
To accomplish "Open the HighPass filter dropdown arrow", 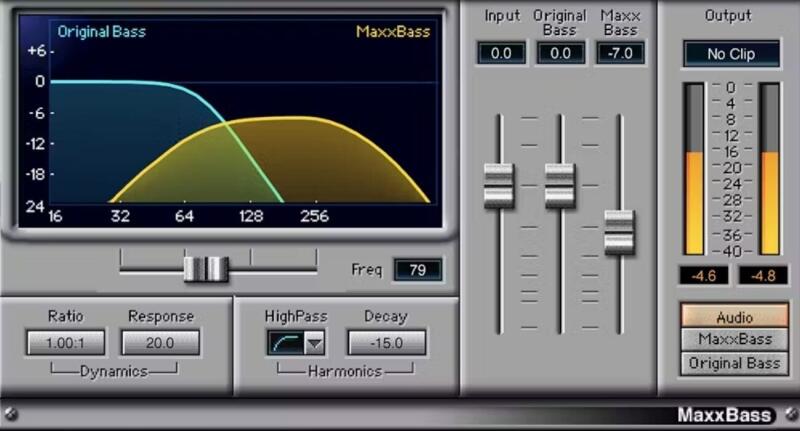I will coord(314,343).
